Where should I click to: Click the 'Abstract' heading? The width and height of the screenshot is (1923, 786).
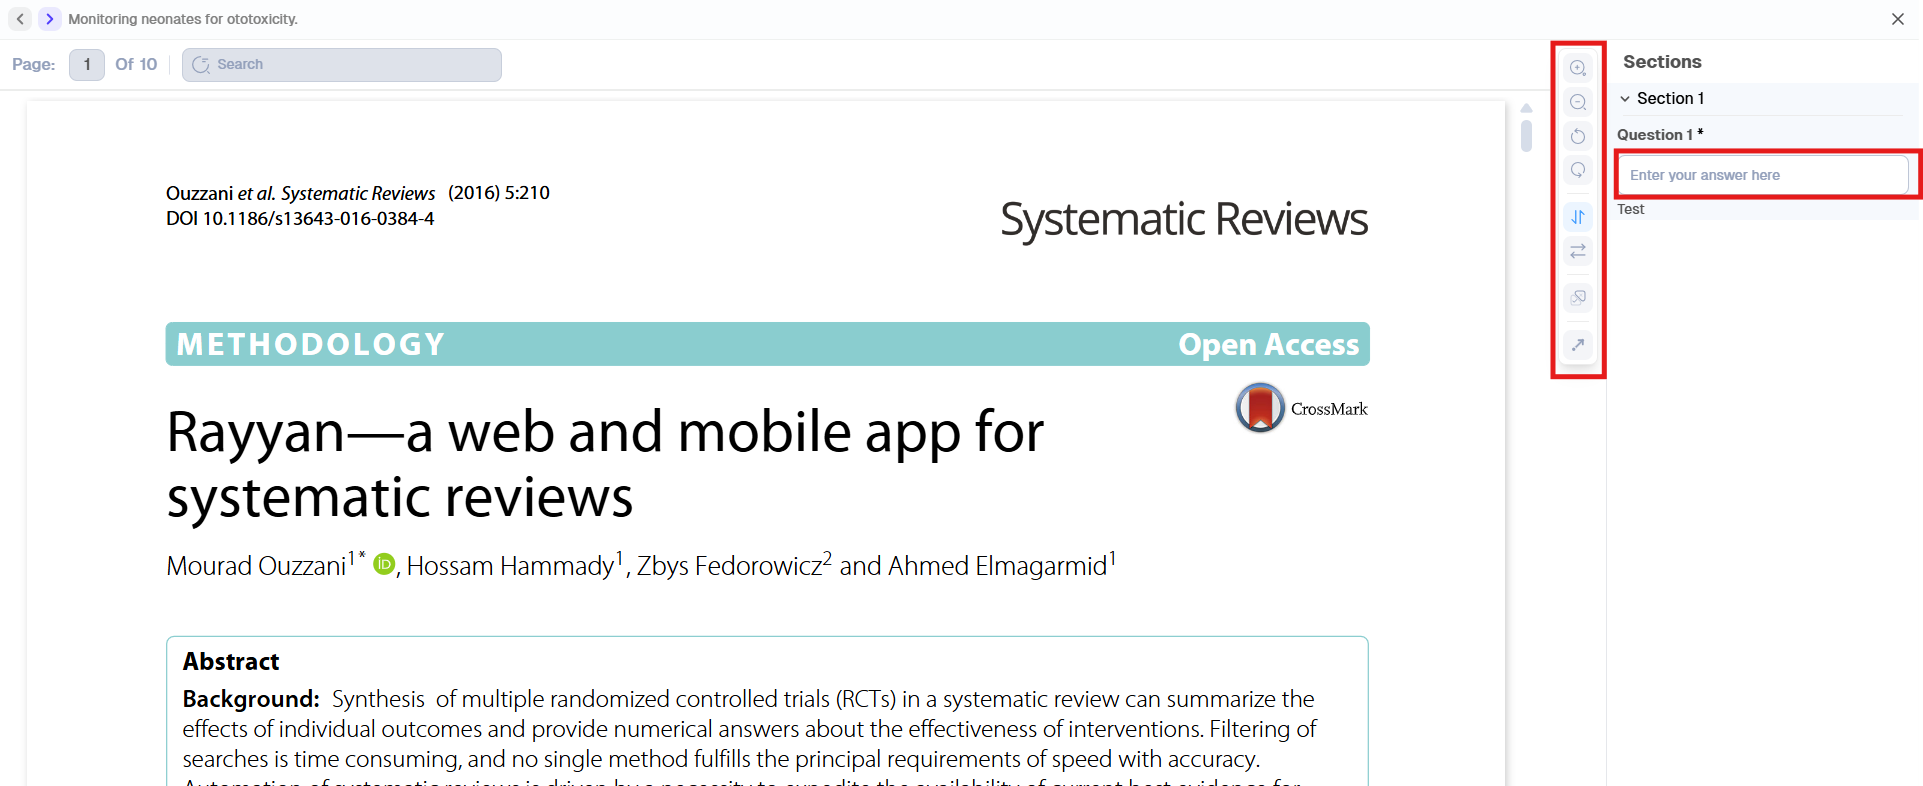(x=231, y=662)
